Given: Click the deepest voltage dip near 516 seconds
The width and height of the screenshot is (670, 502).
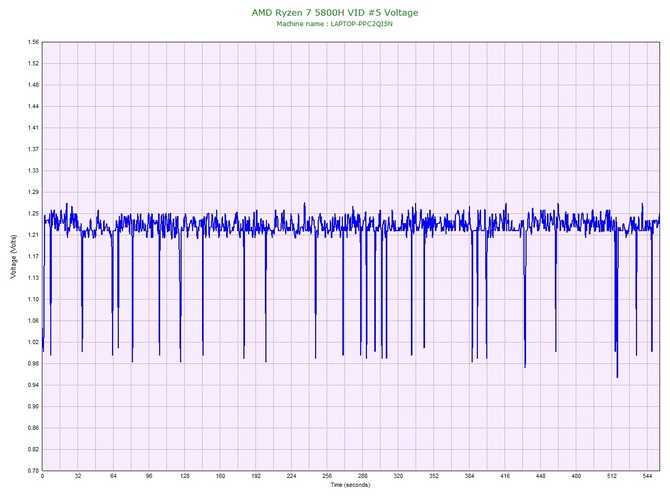Looking at the screenshot, I should click(x=617, y=377).
